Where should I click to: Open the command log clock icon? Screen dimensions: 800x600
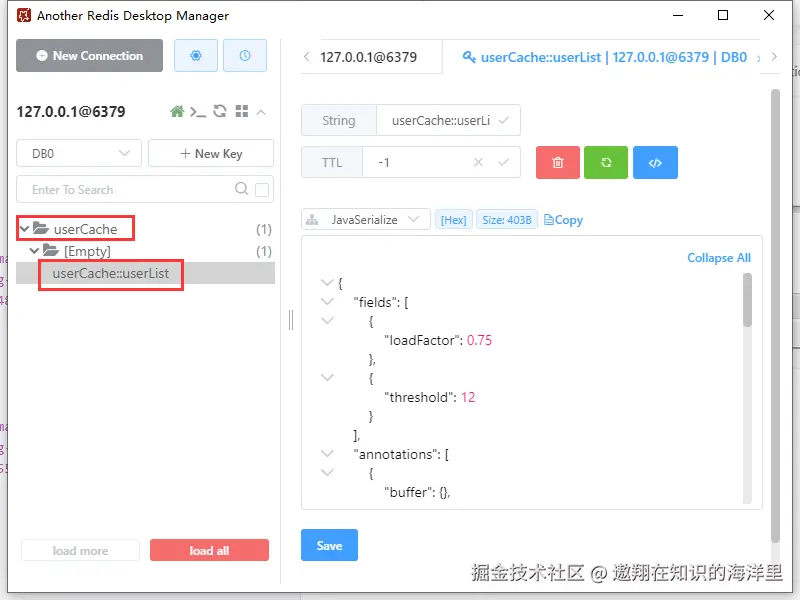[245, 56]
